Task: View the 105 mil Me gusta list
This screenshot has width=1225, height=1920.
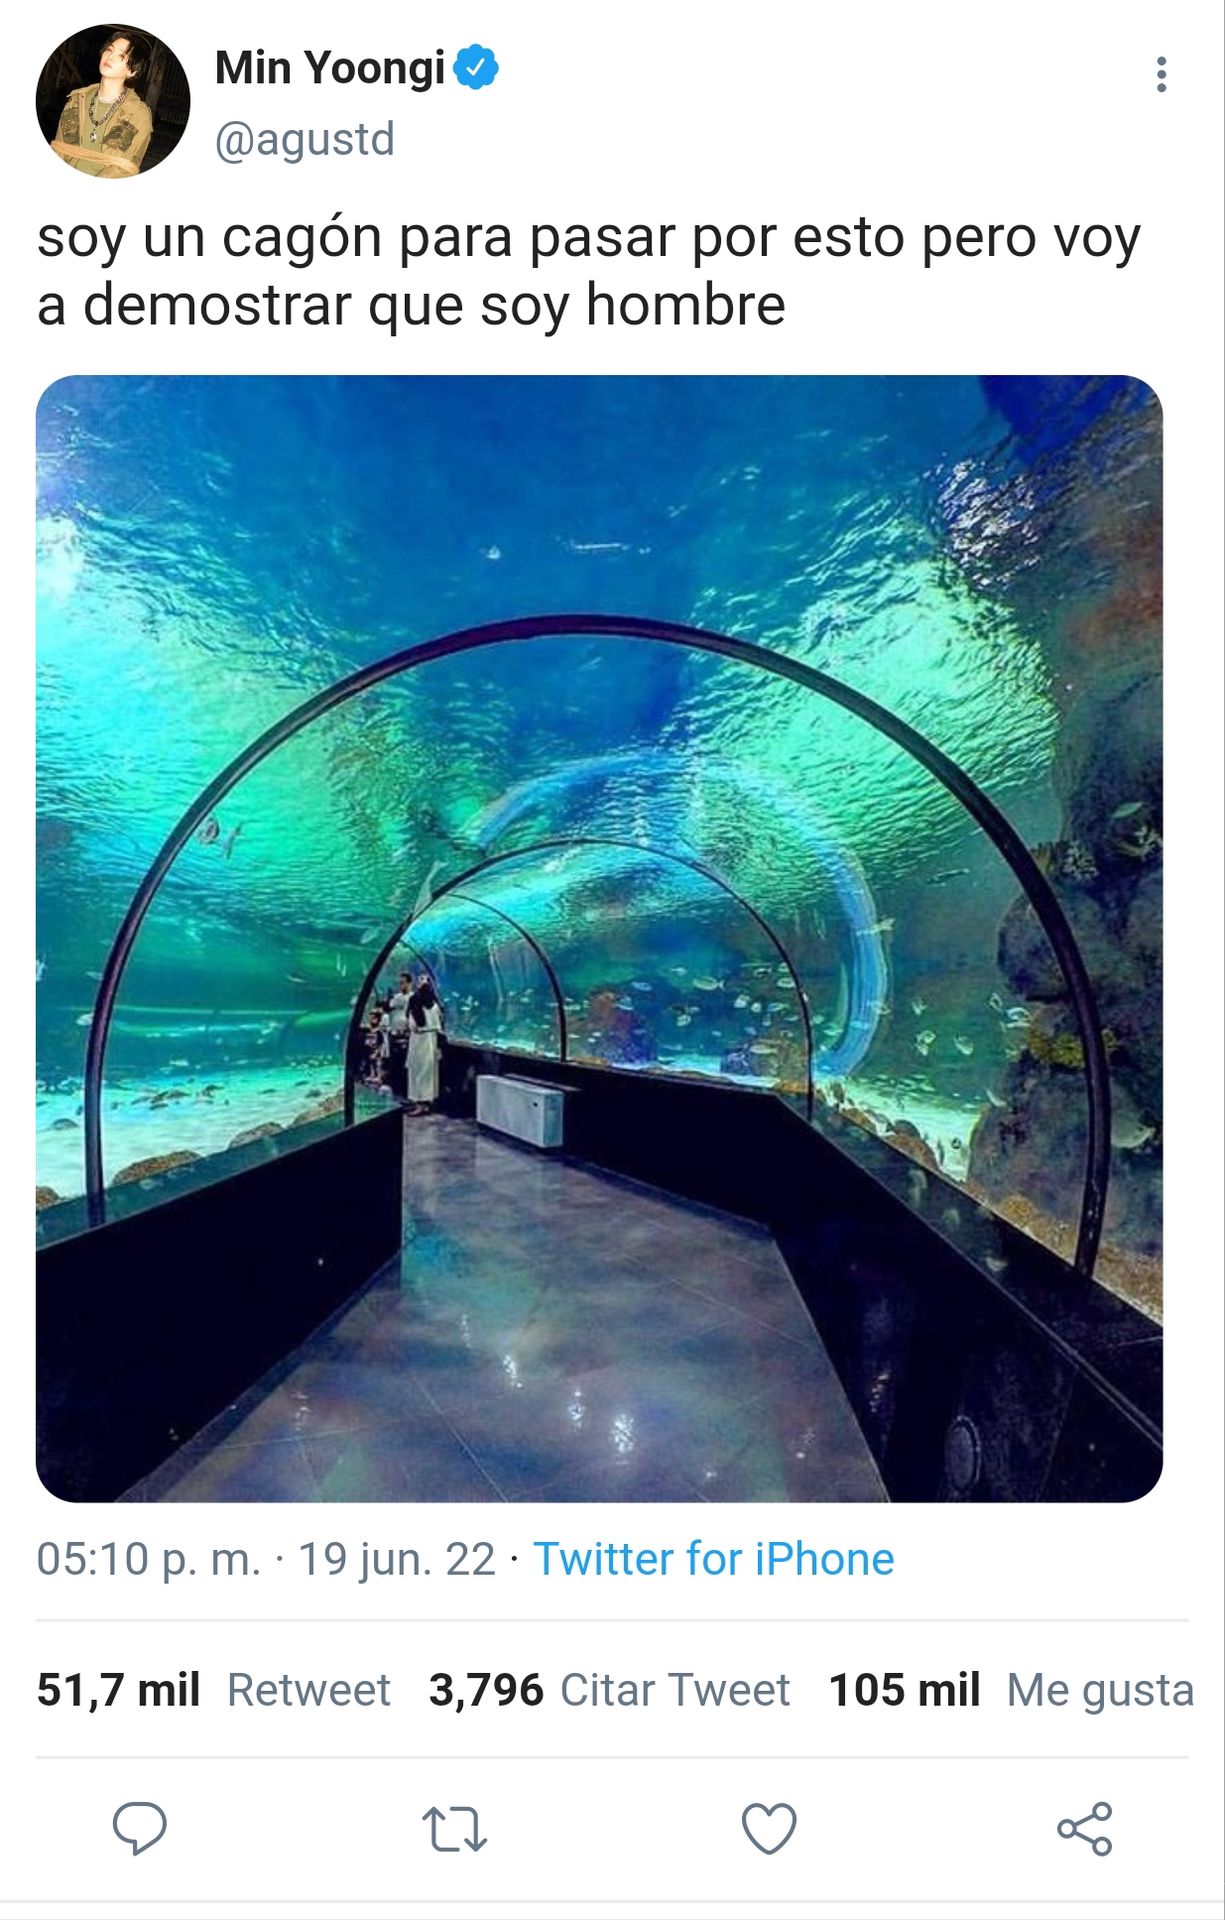Action: click(x=1011, y=1690)
